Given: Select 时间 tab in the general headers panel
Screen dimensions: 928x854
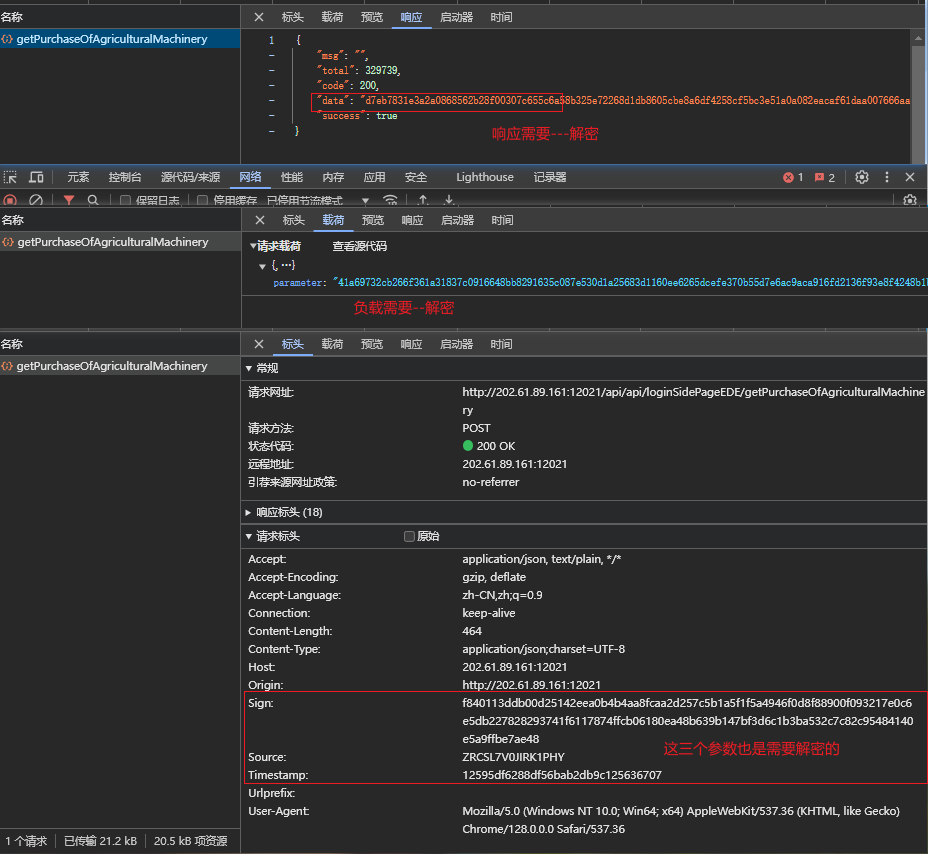Looking at the screenshot, I should (501, 344).
